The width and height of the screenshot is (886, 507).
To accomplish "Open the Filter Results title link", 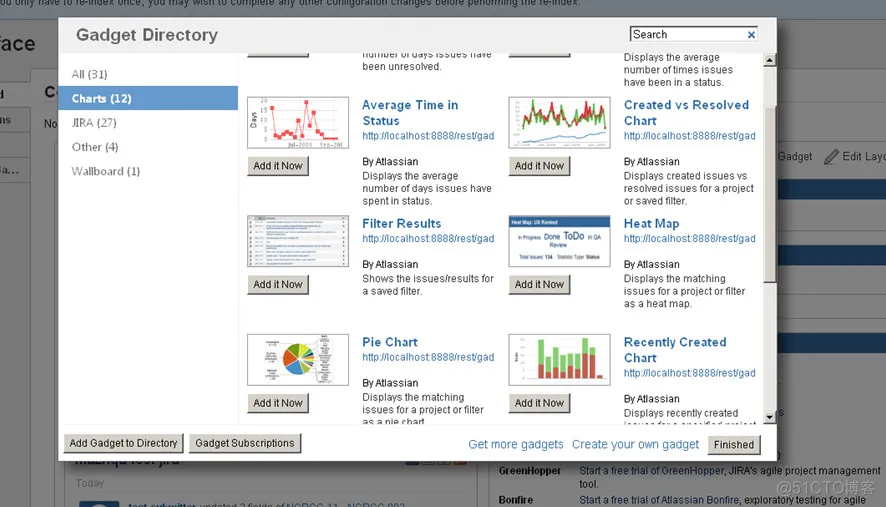I will point(401,224).
